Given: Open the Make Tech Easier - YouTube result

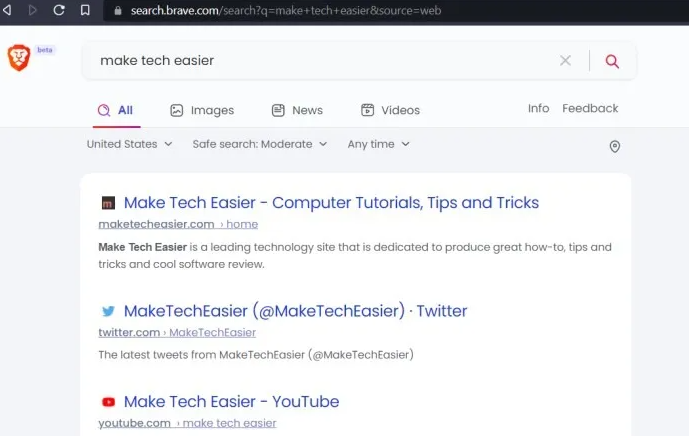Looking at the screenshot, I should point(232,401).
